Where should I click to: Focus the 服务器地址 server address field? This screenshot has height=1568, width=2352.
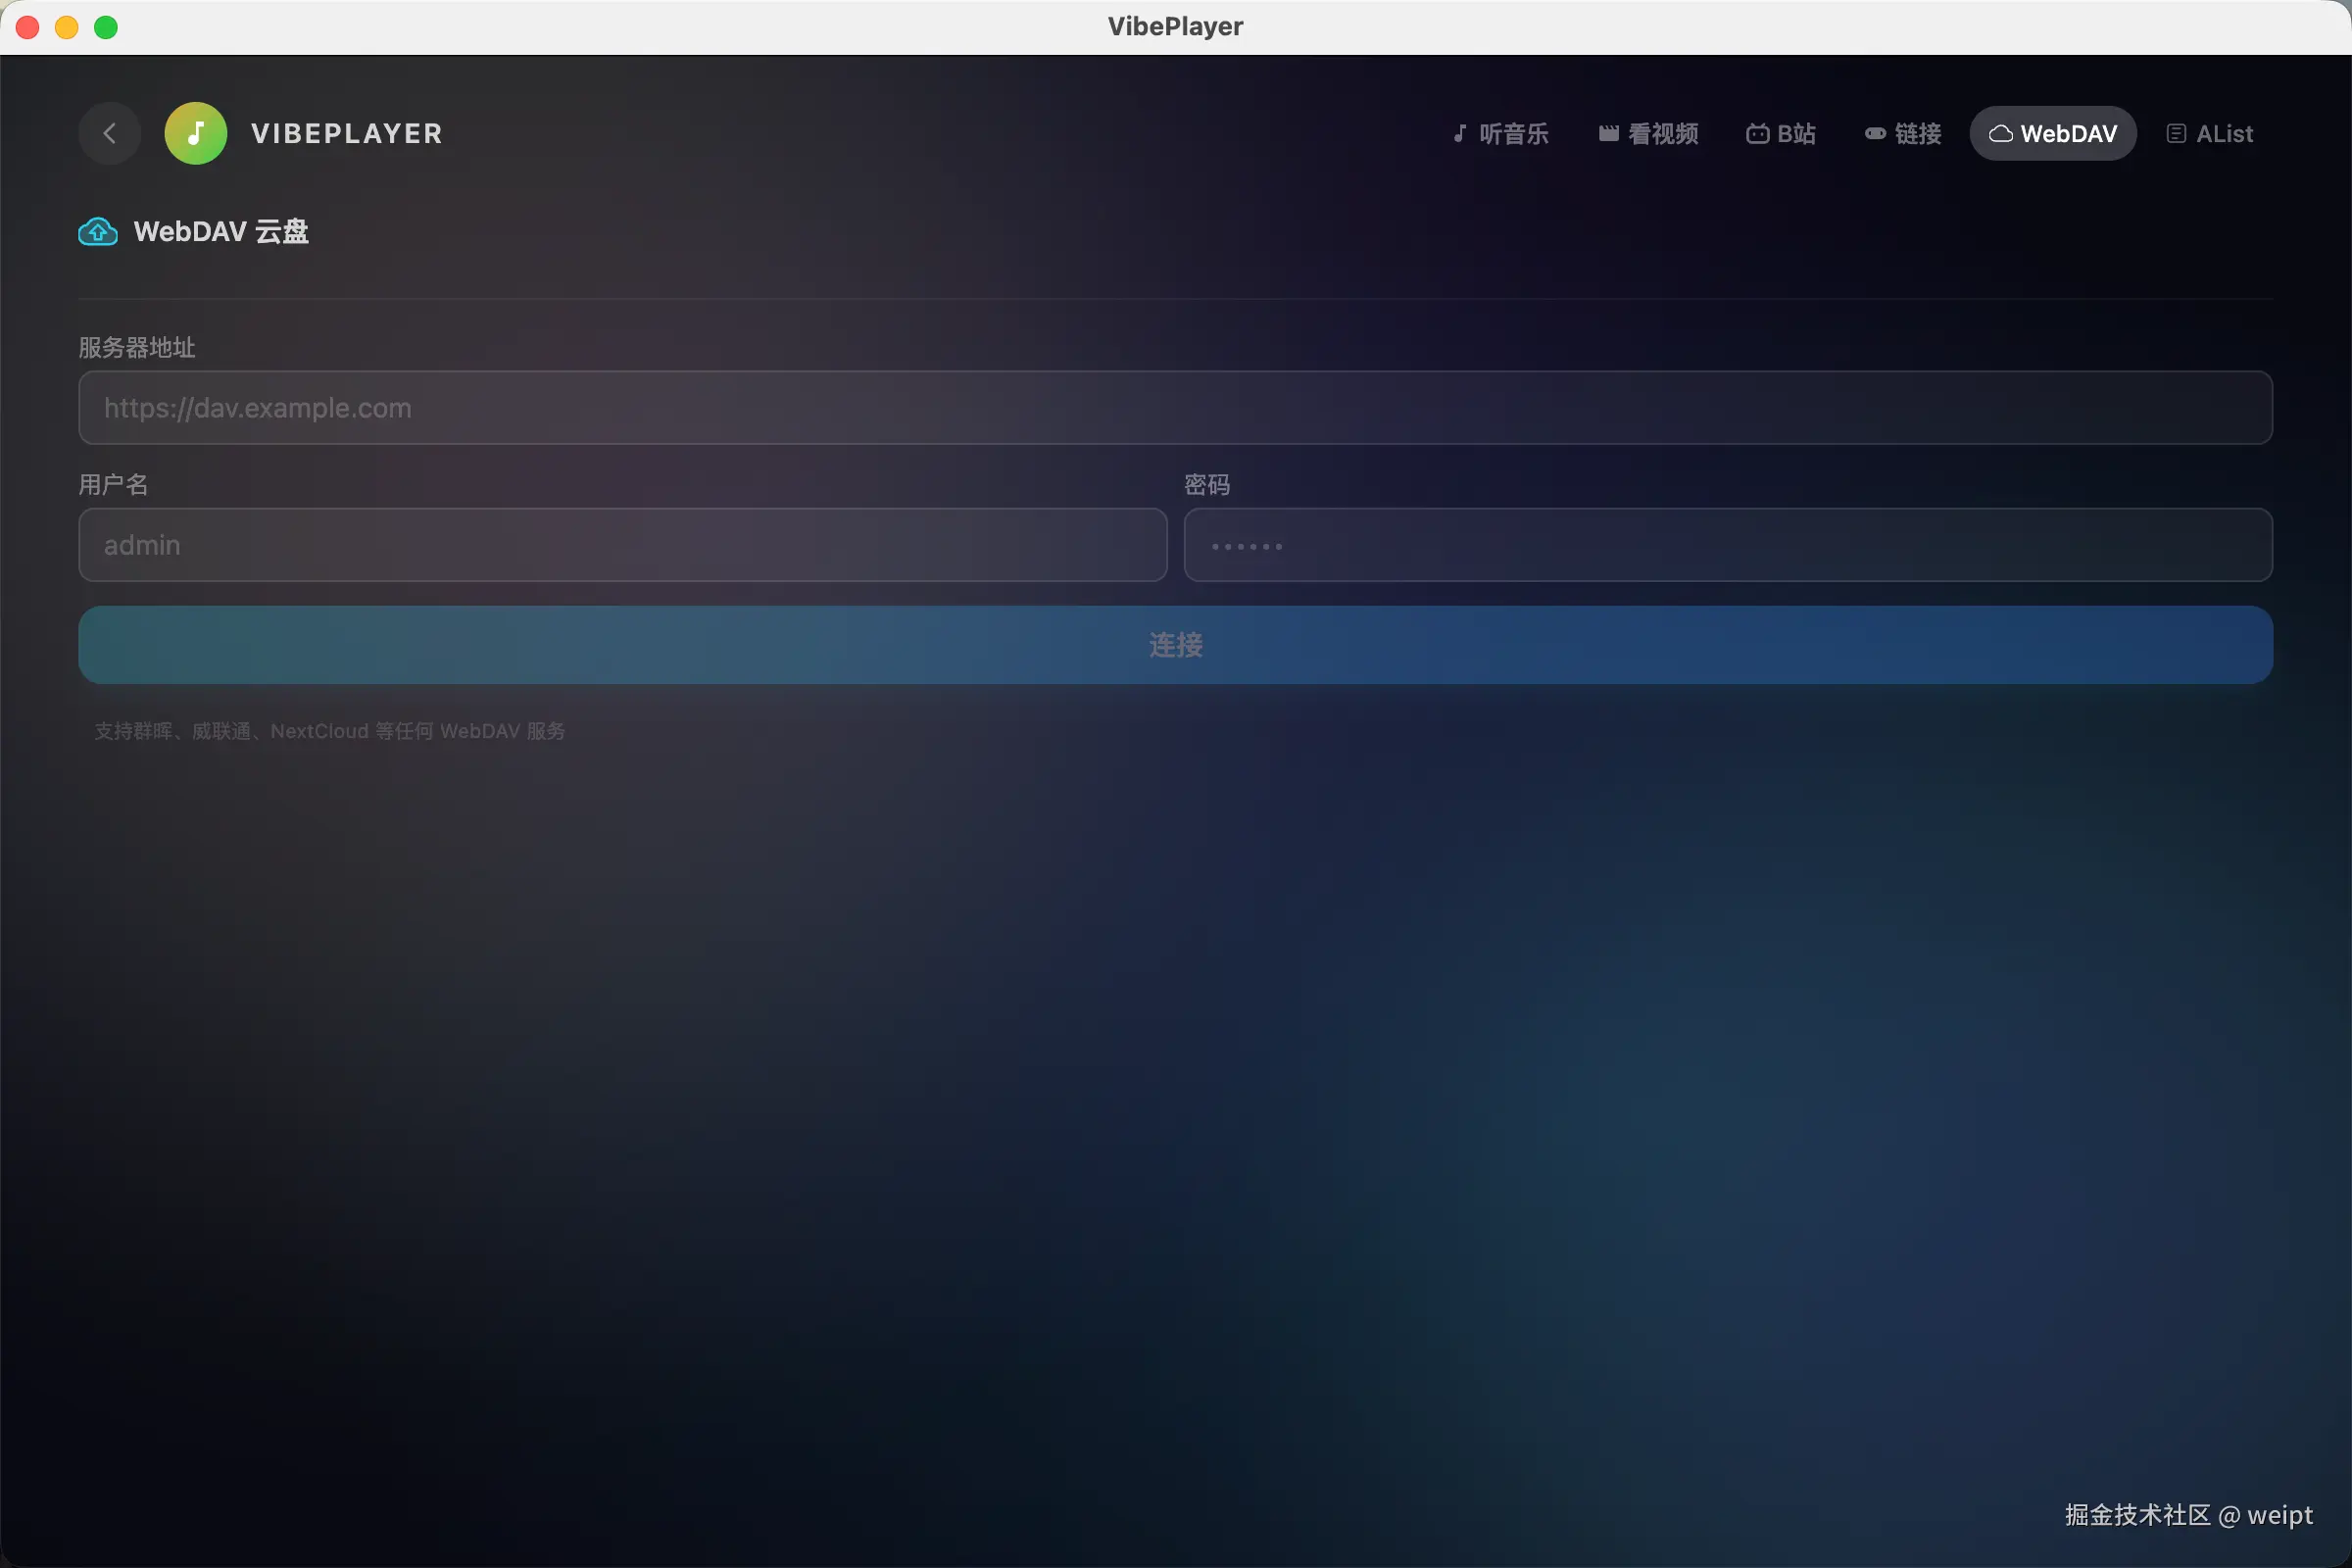[x=1175, y=408]
